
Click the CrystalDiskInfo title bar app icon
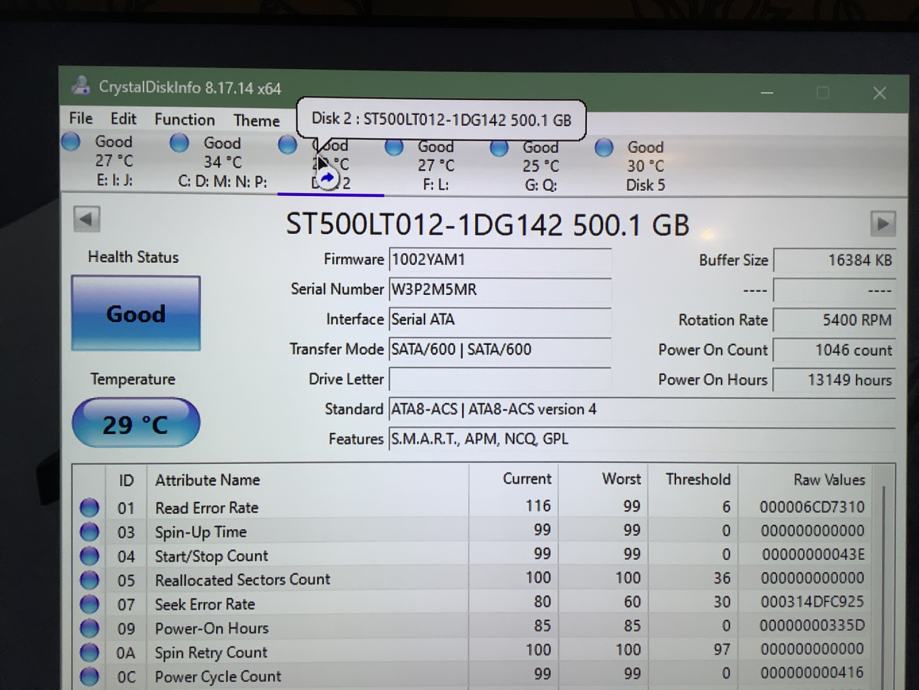[x=81, y=86]
